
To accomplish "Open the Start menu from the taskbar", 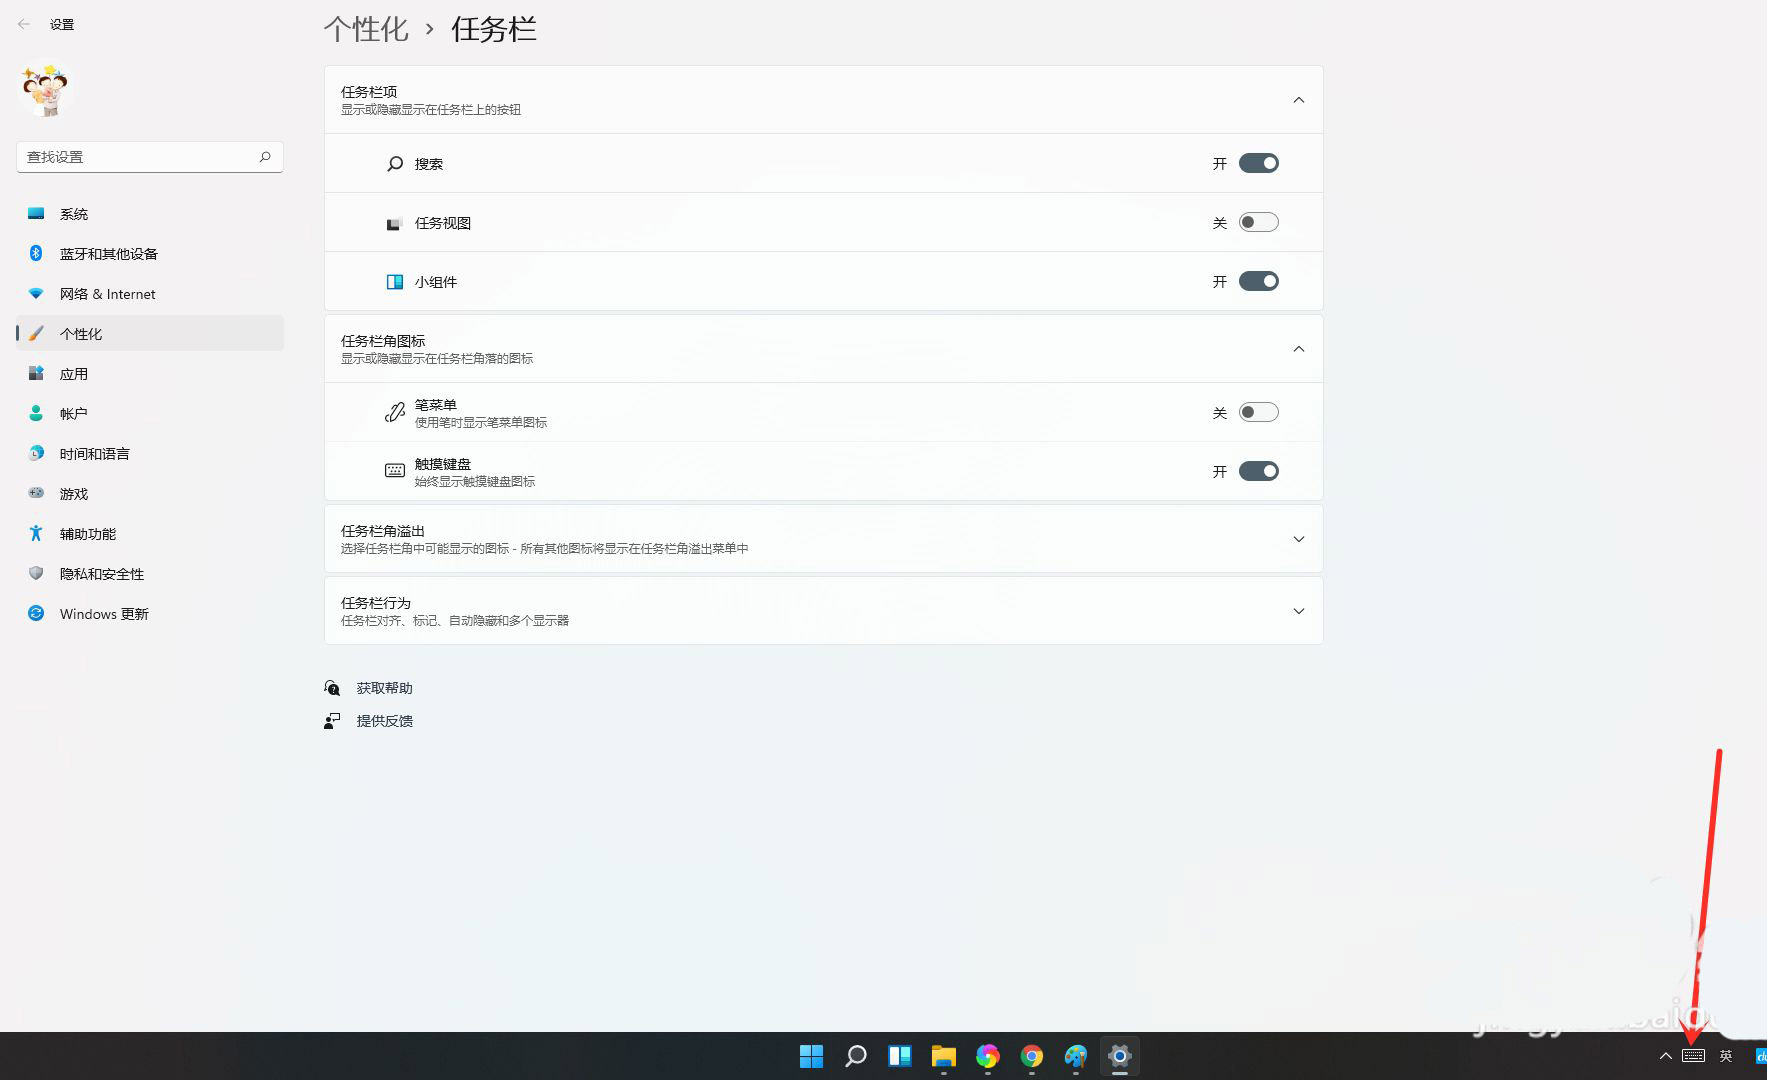I will coord(811,1056).
